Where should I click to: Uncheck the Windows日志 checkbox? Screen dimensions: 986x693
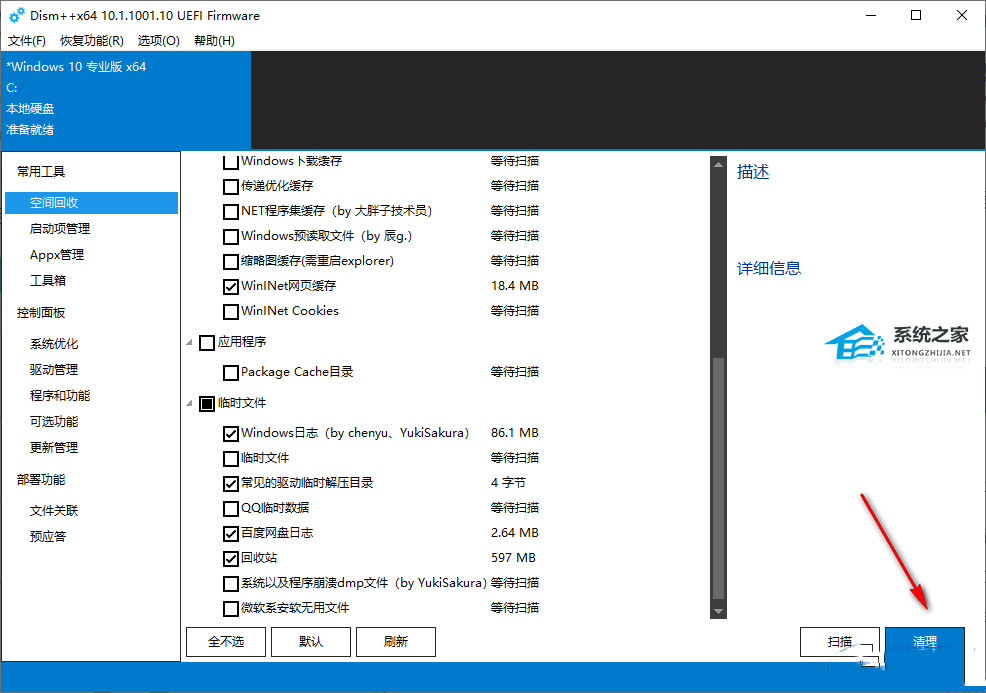coord(231,434)
